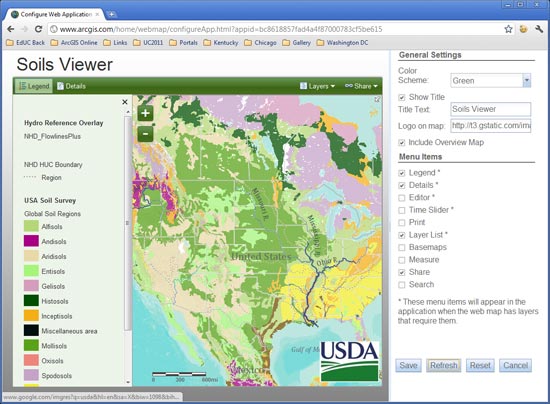Enable the Editor menu item checkbox
The image size is (550, 404).
pos(402,198)
